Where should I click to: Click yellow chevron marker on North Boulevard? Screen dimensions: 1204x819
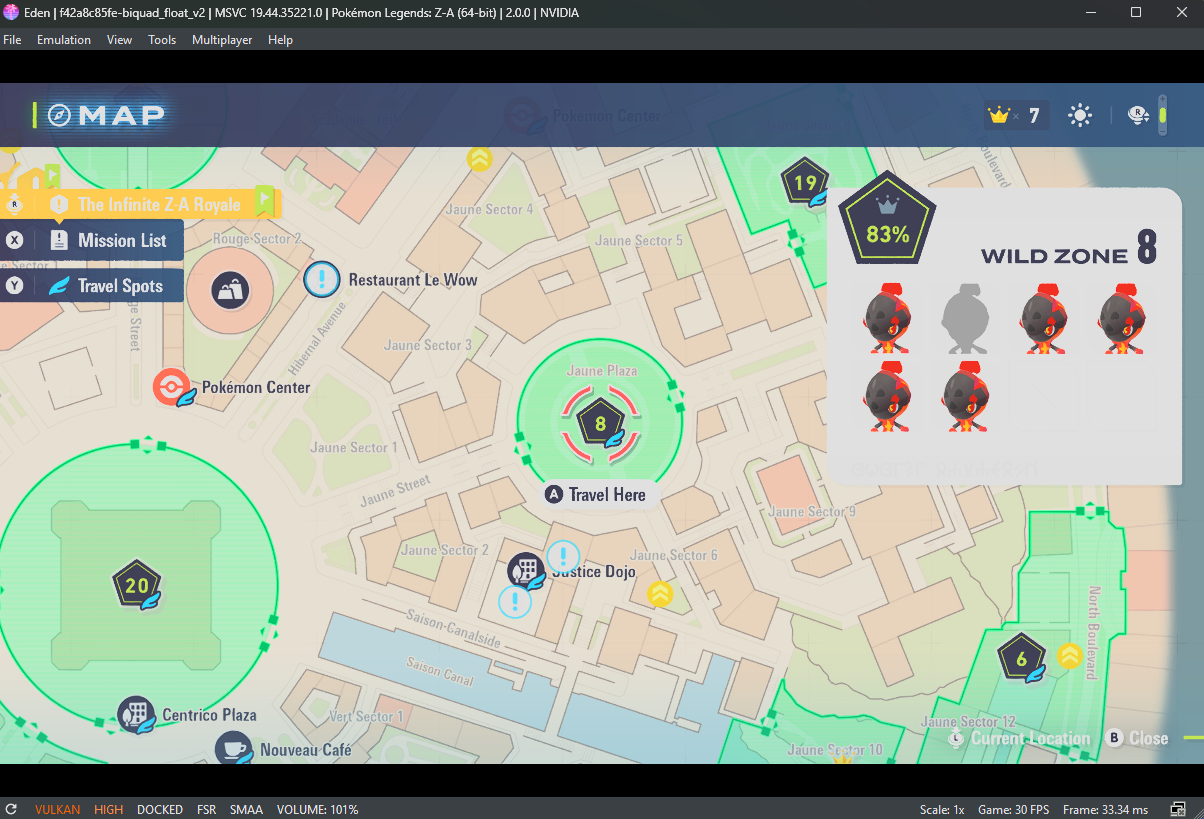(1070, 656)
